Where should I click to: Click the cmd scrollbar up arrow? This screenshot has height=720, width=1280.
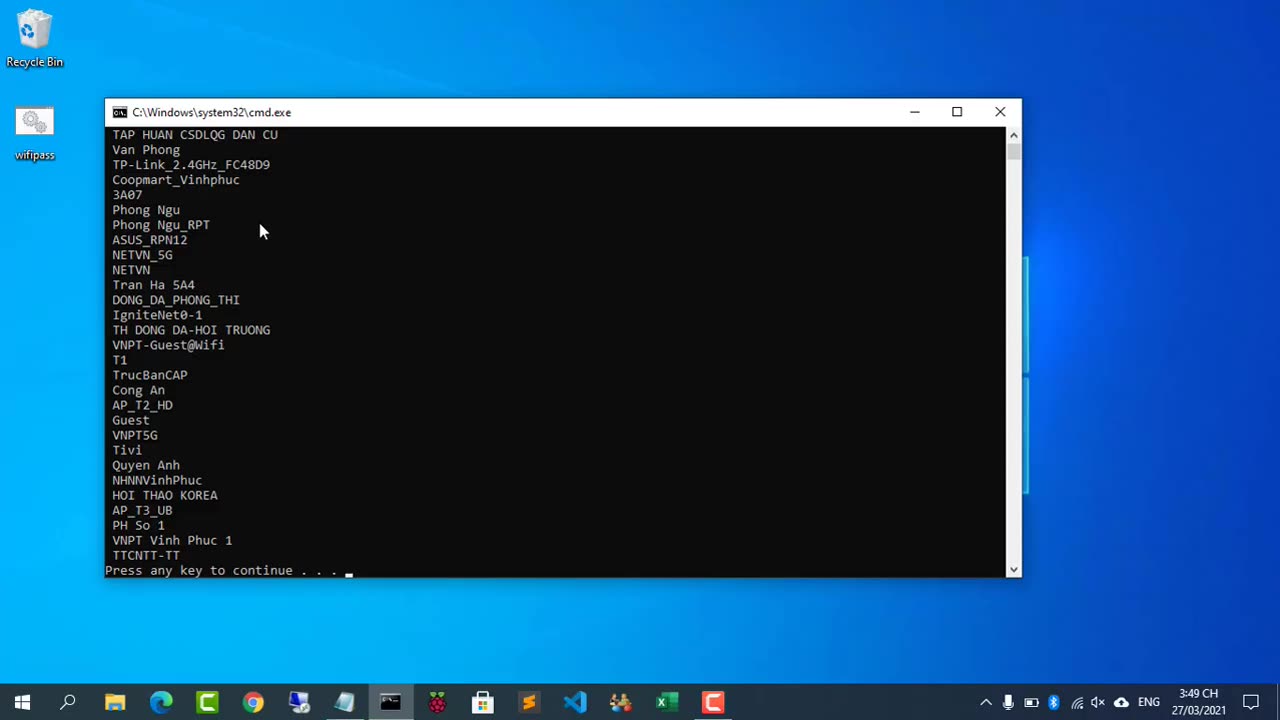(1014, 135)
